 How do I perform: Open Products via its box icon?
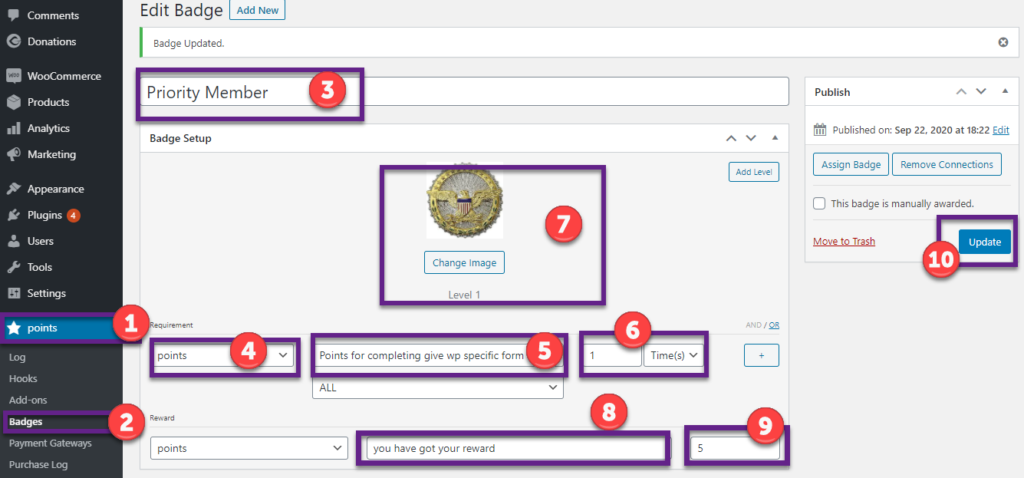[x=14, y=102]
